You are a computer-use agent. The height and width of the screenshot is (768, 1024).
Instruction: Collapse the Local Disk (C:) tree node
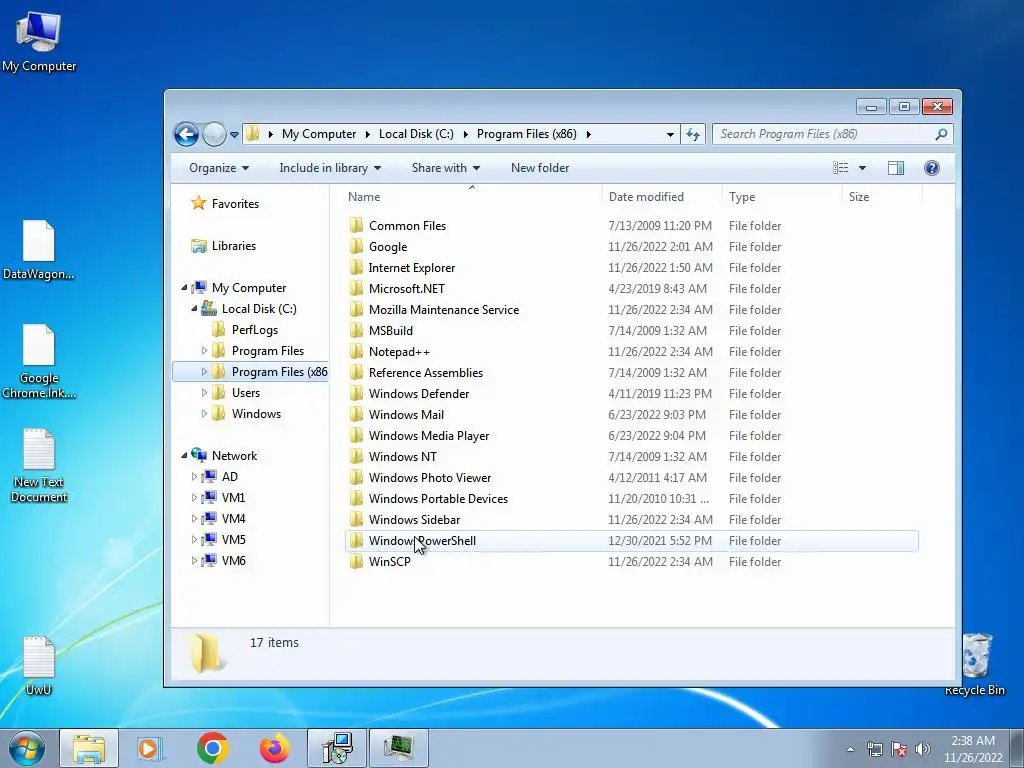[195, 308]
